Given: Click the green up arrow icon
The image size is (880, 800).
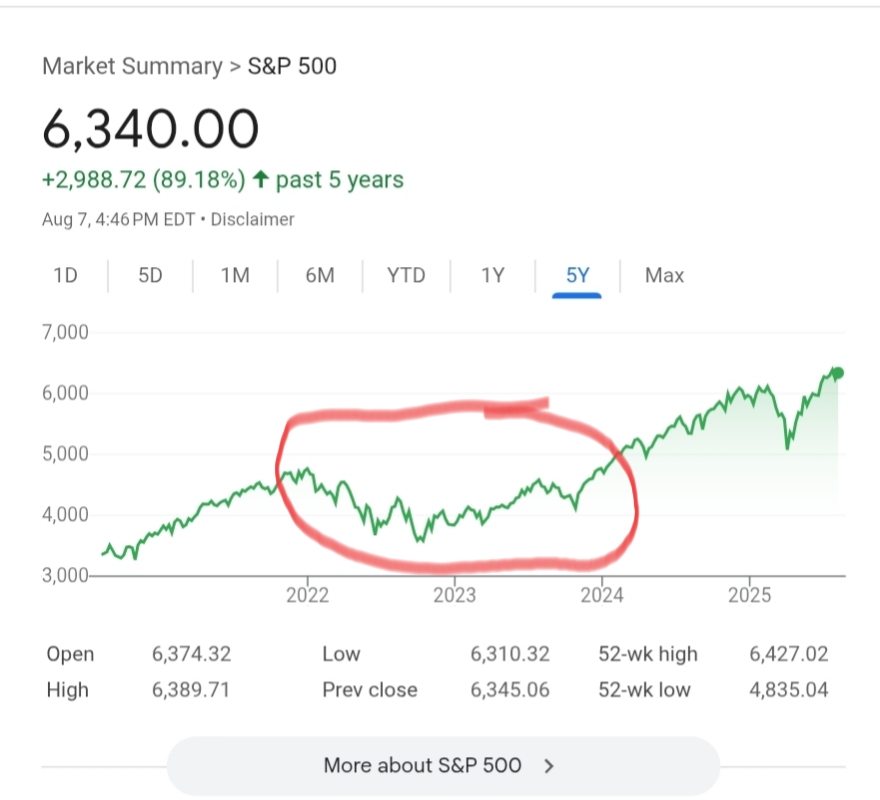Looking at the screenshot, I should (261, 180).
